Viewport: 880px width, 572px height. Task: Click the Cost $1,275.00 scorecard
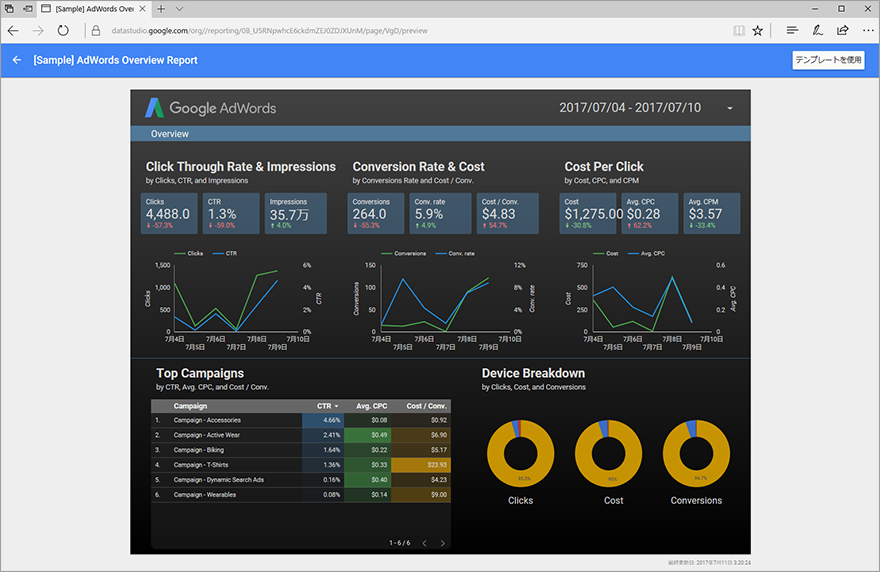point(588,213)
